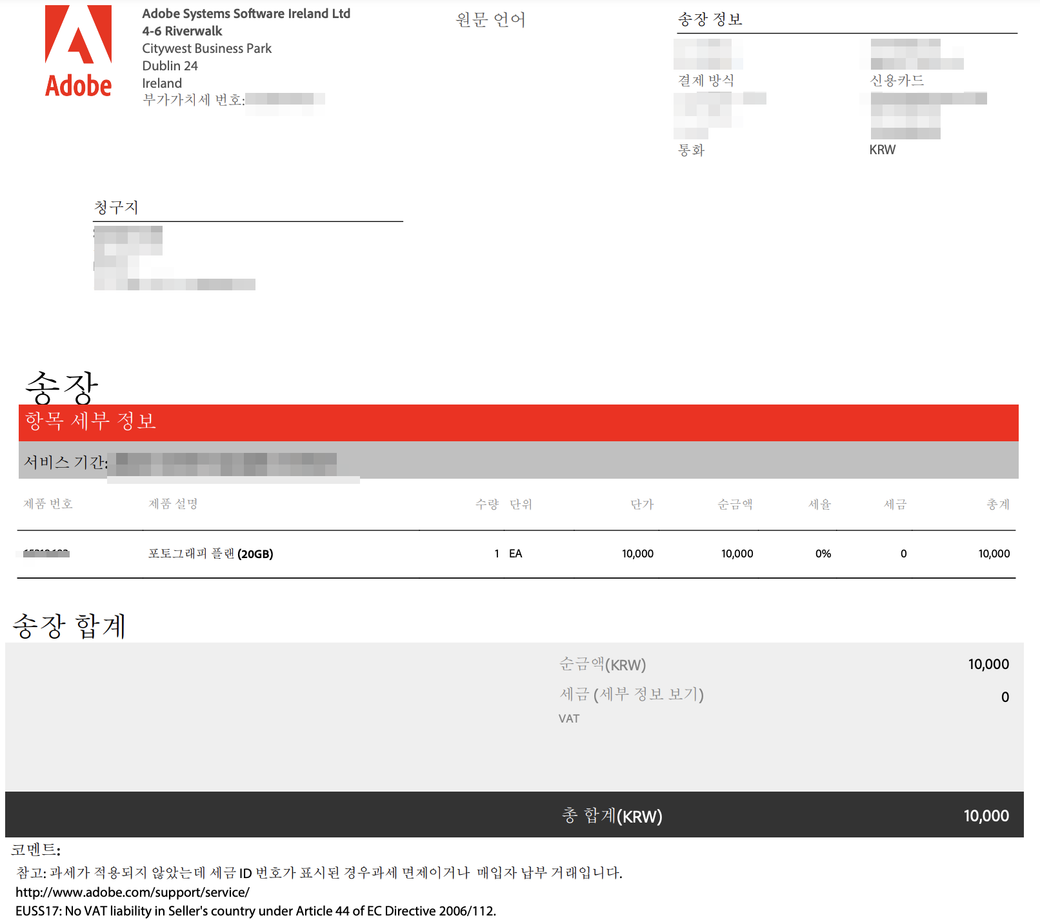The width and height of the screenshot is (1040, 920).
Task: Click the 총계 column header
Action: tap(997, 504)
